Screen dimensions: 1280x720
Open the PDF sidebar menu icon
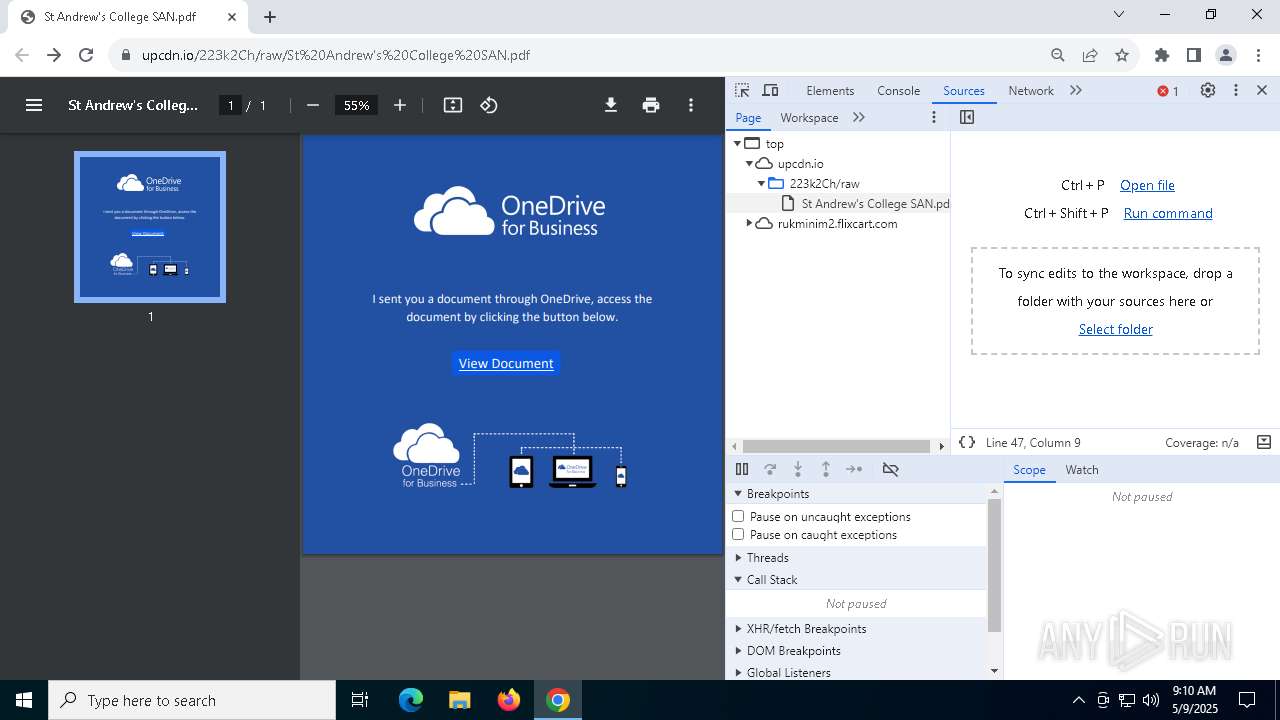[x=34, y=105]
